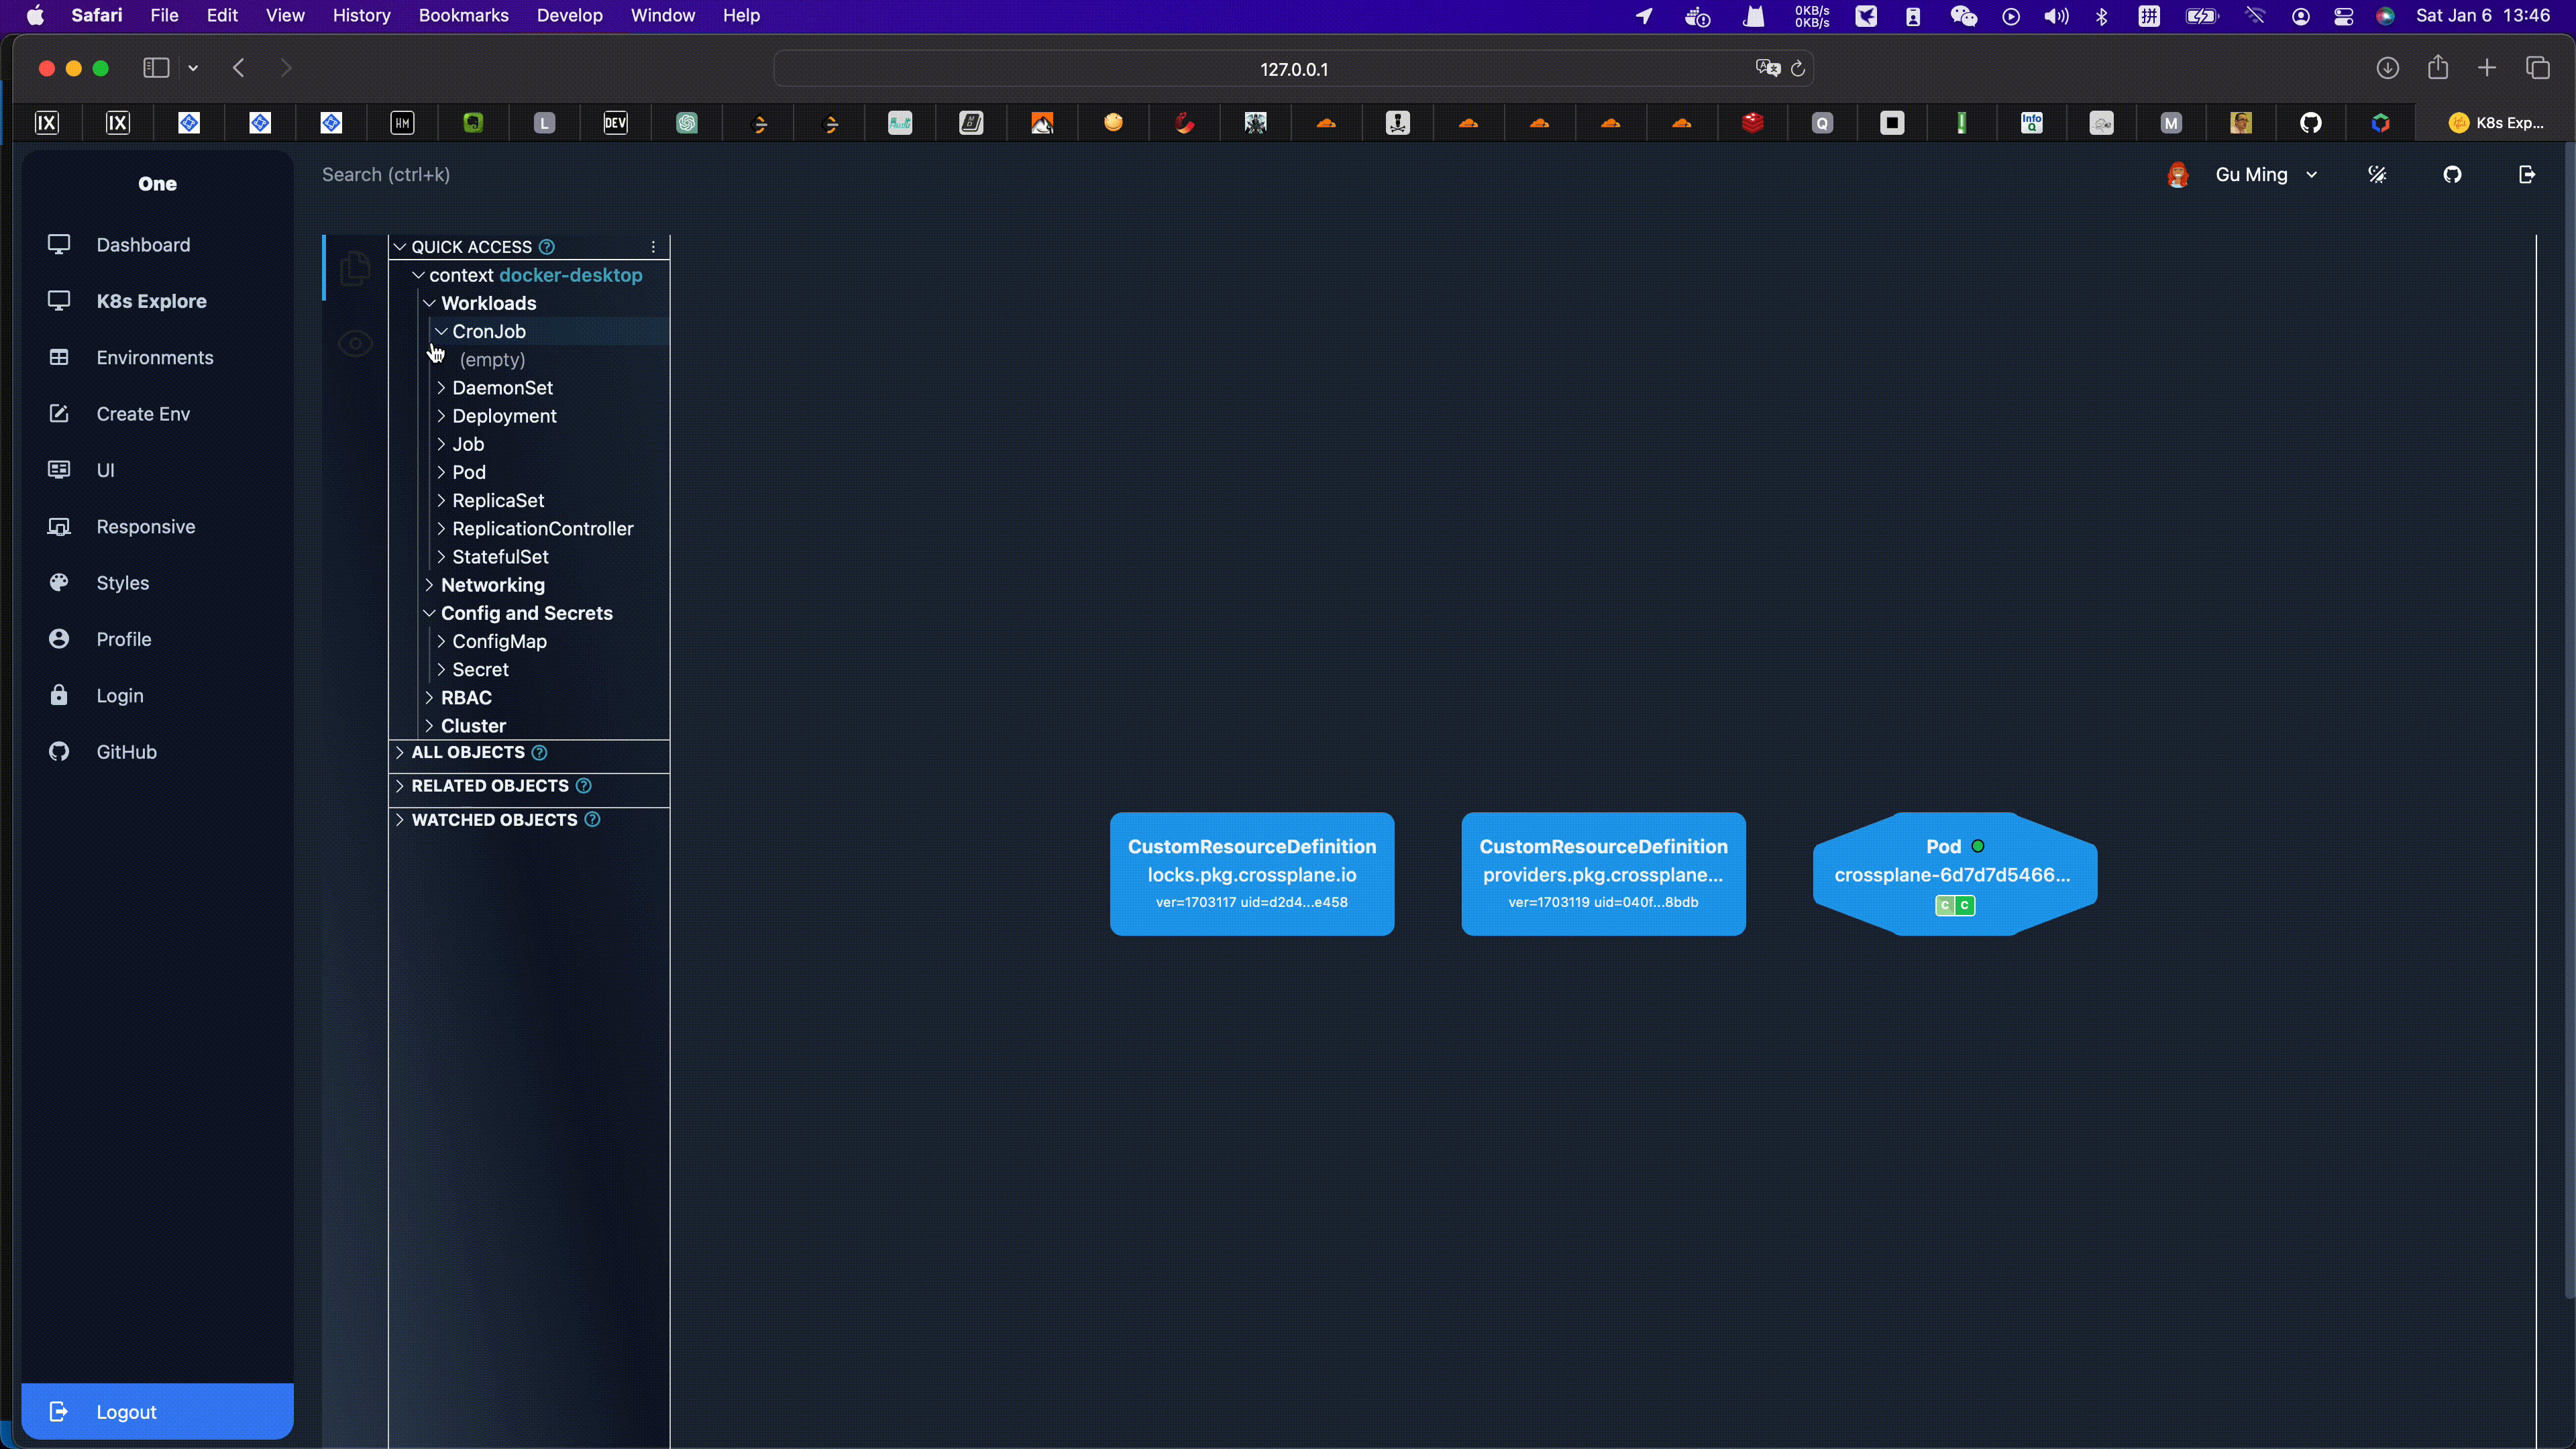Open Environments in the left sidebar
2576x1449 pixels.
[x=154, y=358]
